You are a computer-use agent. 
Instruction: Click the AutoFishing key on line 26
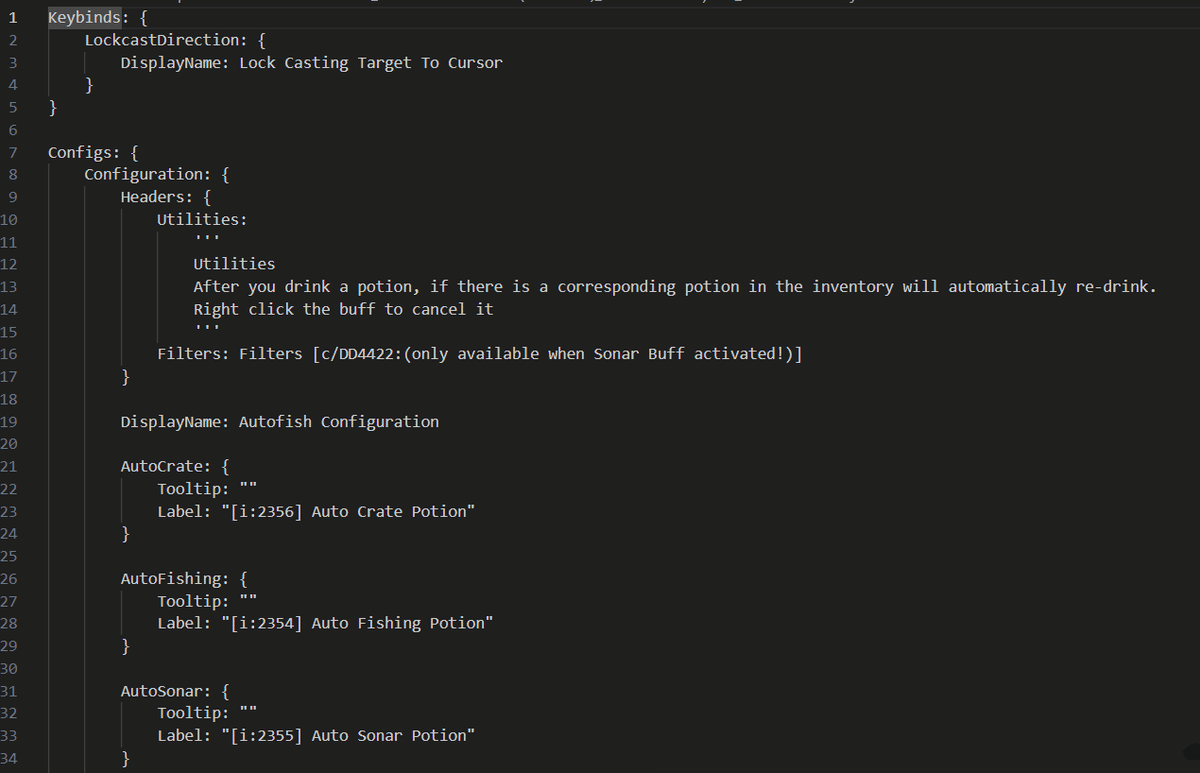[x=174, y=578]
